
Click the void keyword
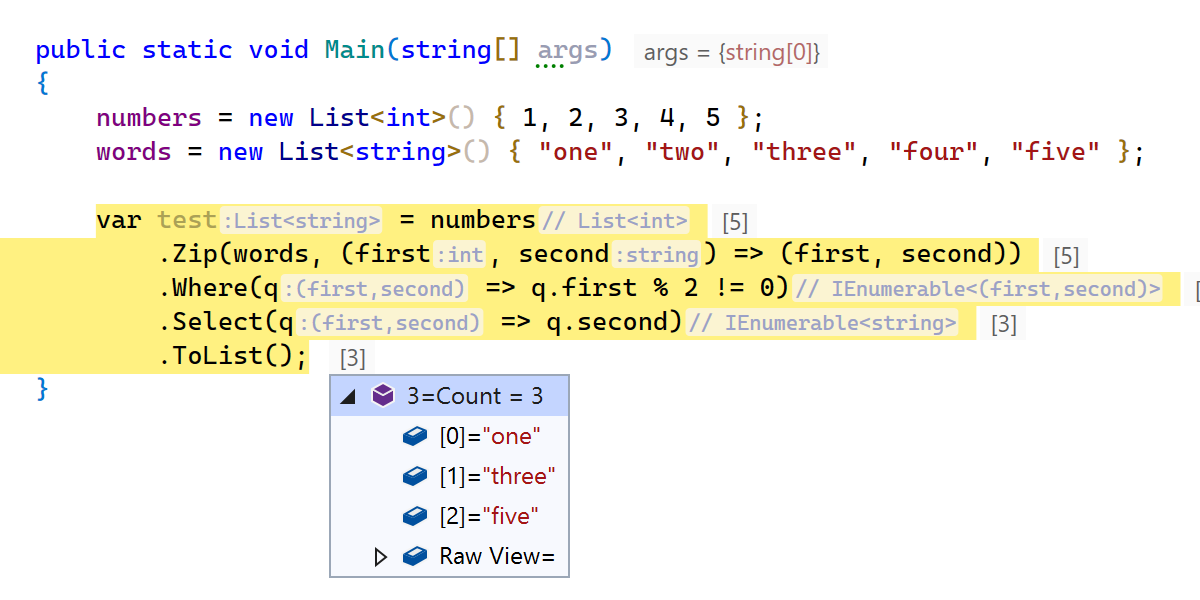point(279,50)
